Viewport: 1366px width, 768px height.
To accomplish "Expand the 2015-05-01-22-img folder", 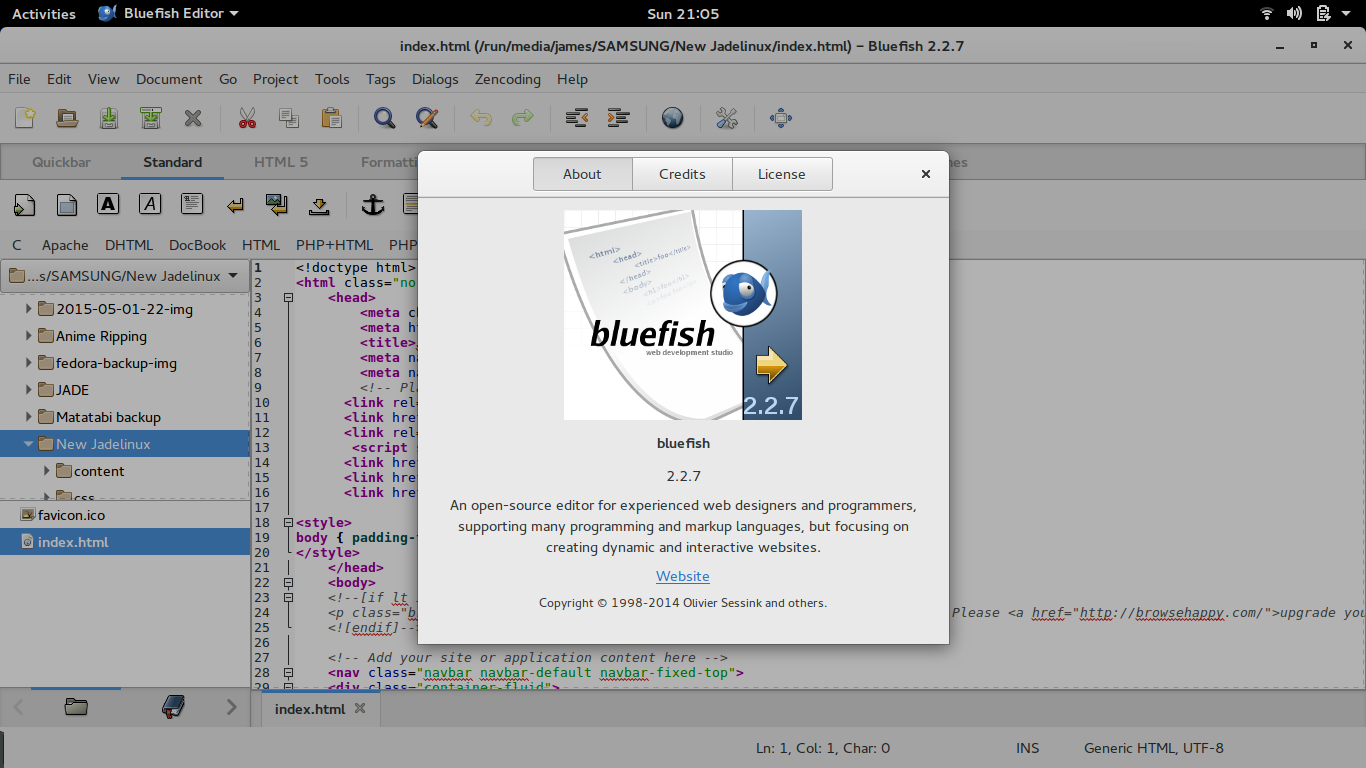I will point(29,309).
